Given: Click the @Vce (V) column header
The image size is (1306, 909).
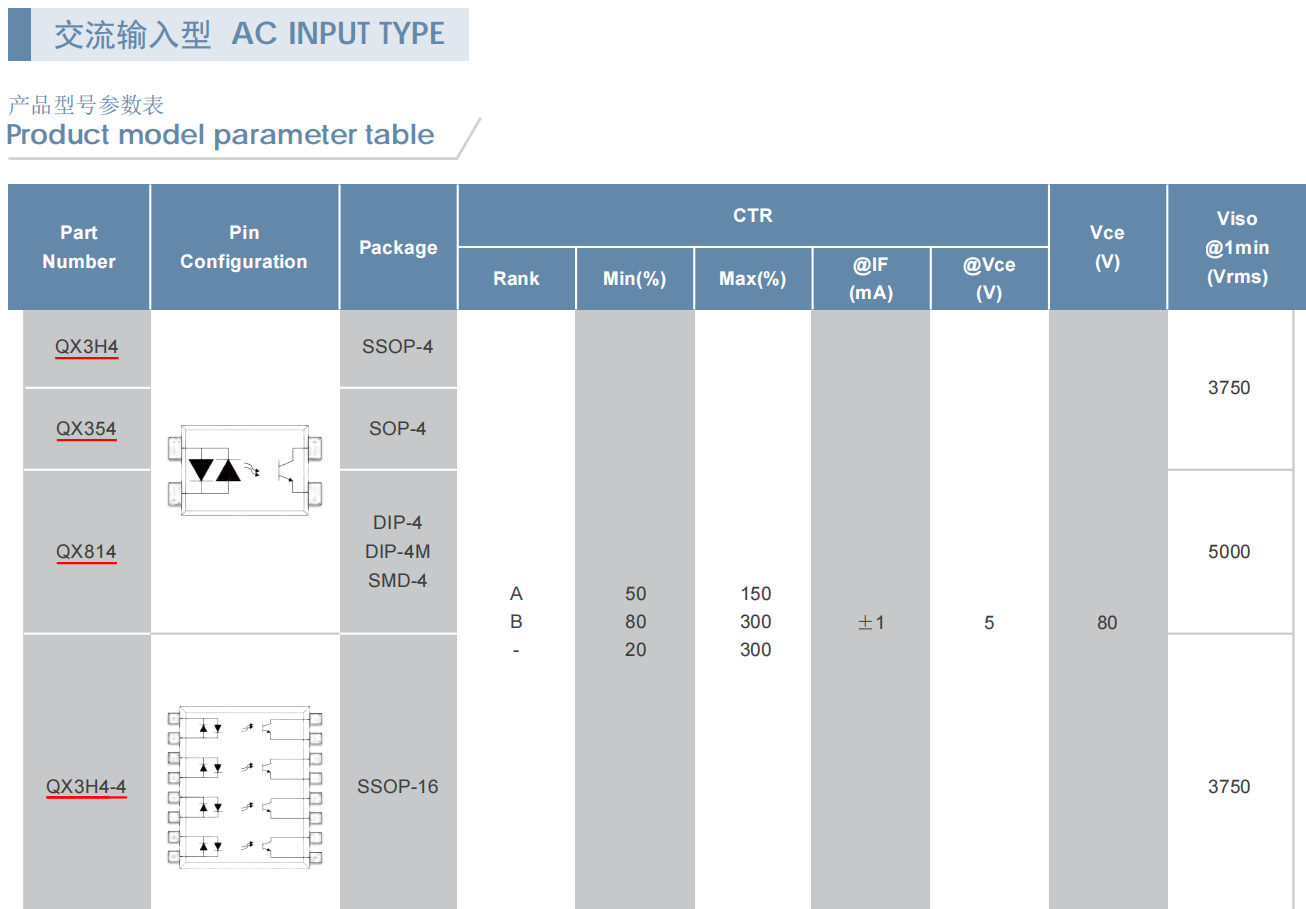Looking at the screenshot, I should point(989,279).
